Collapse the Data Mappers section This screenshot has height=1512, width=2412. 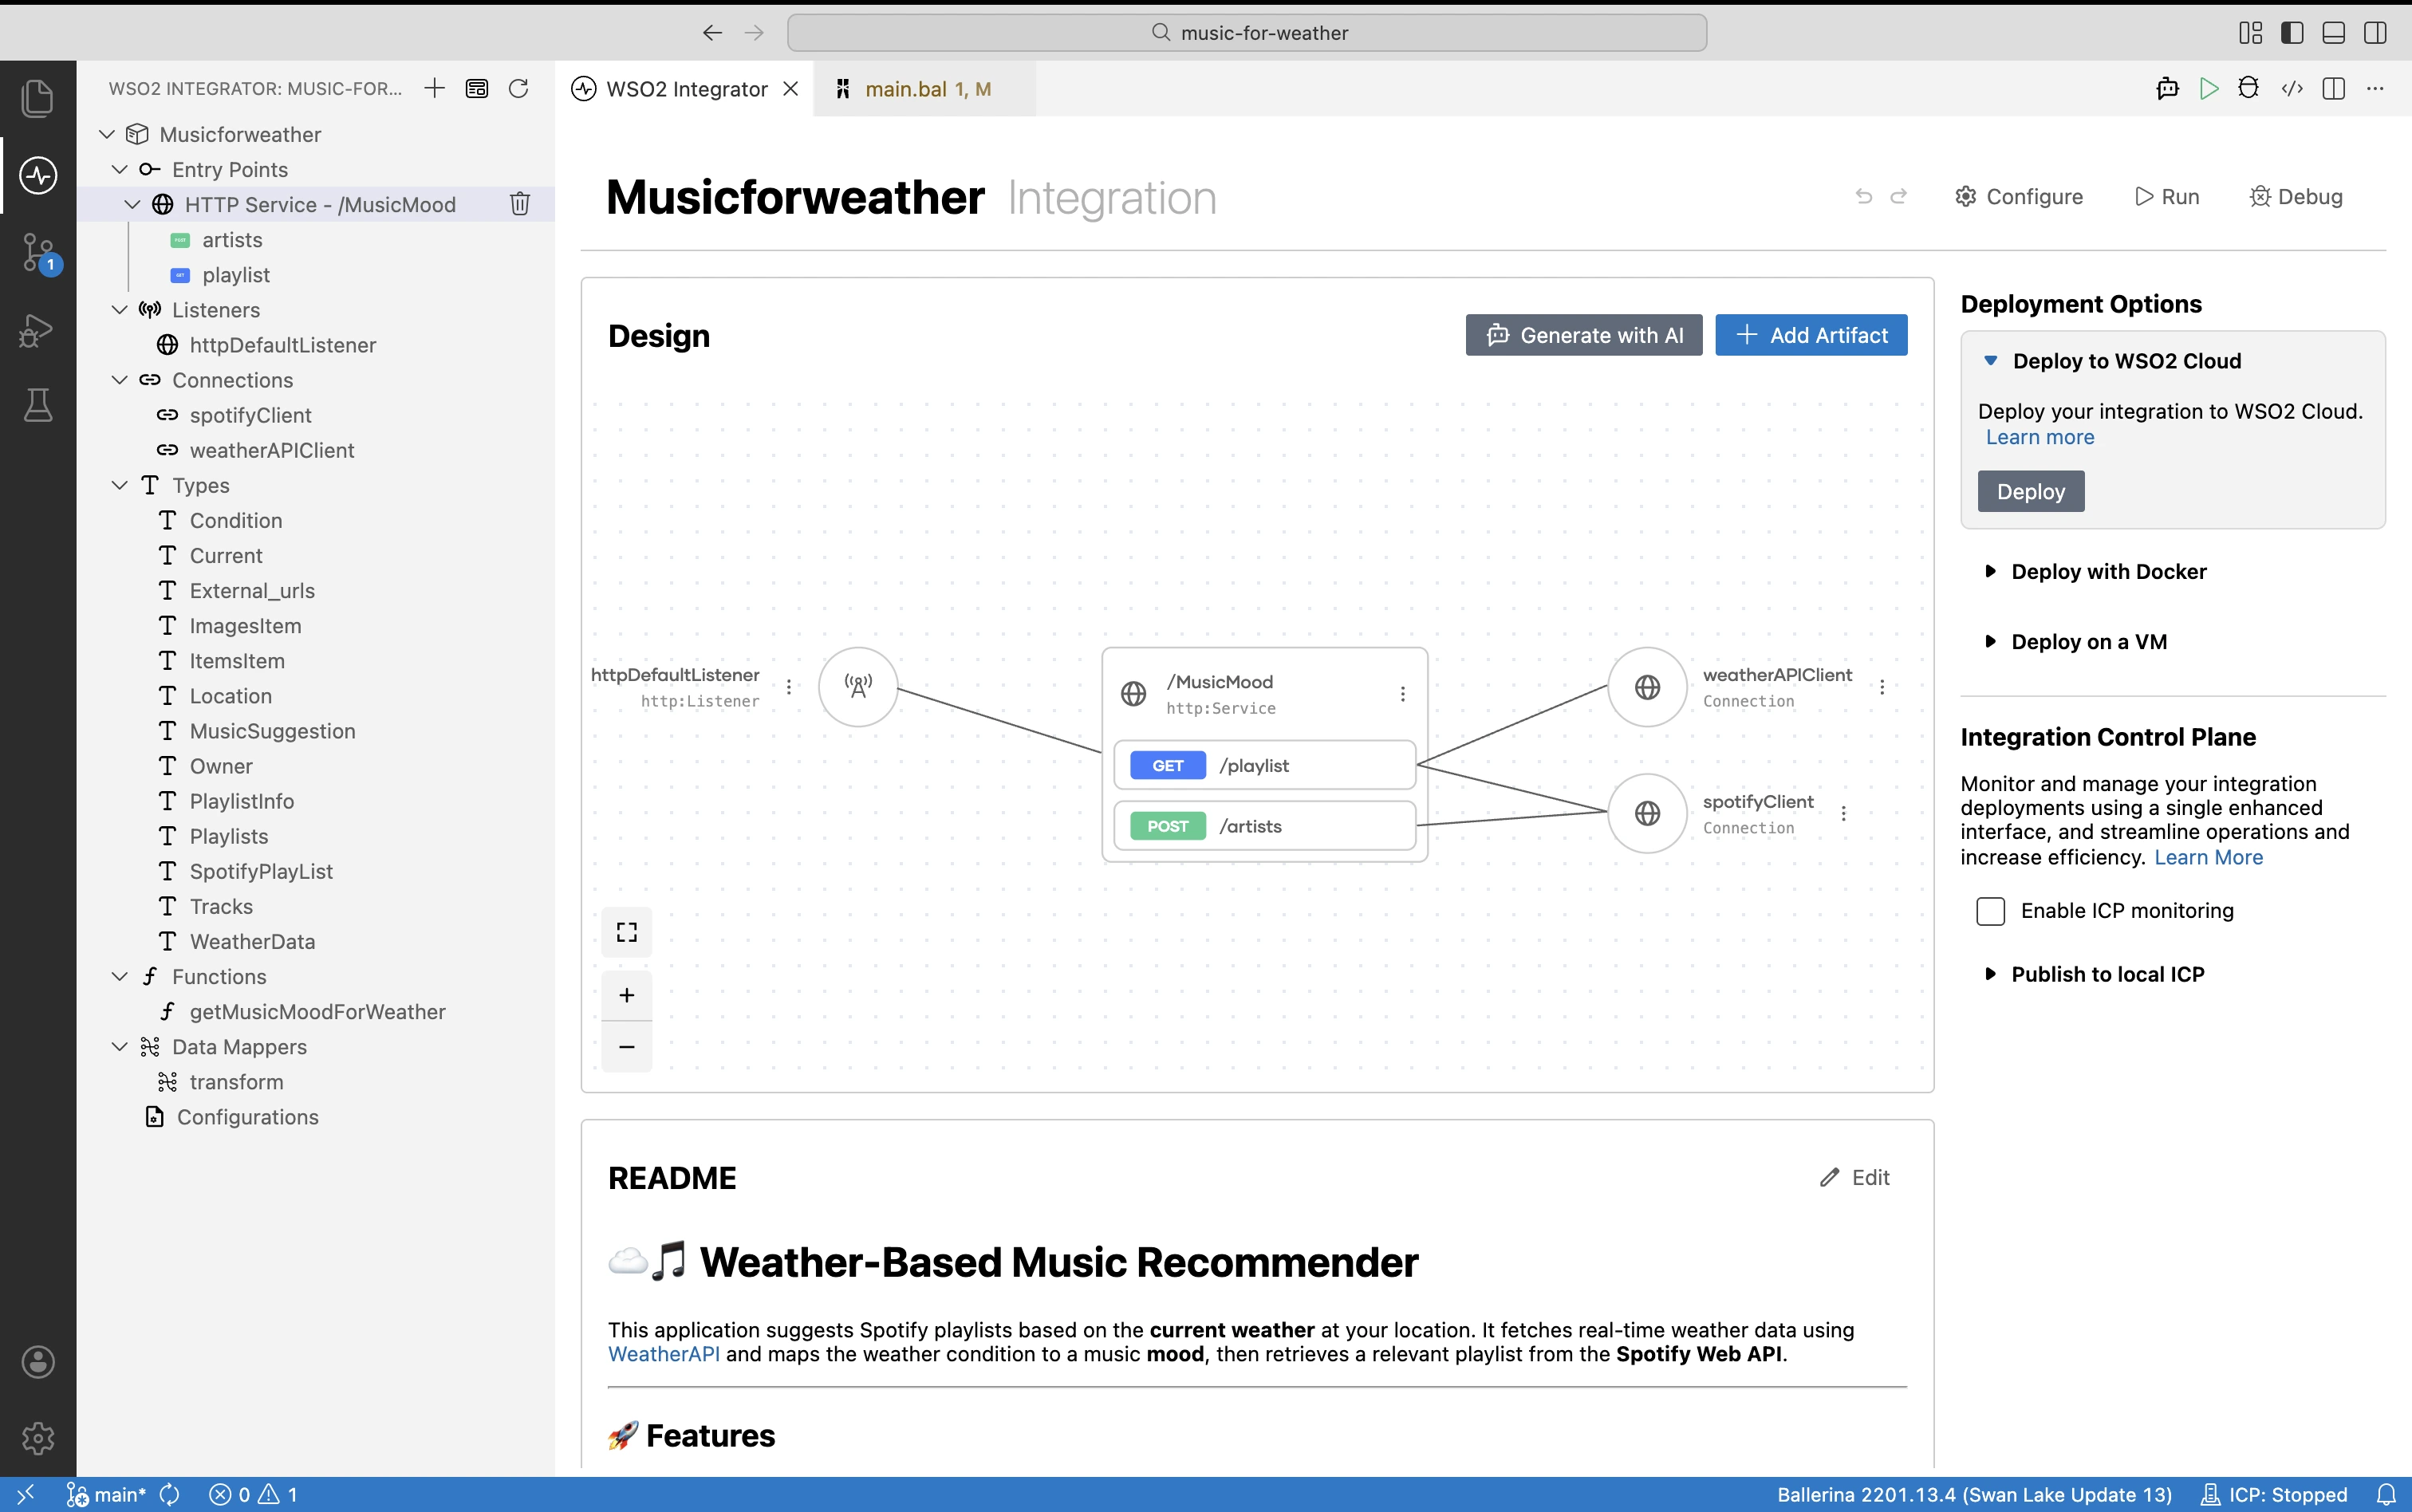pos(120,1047)
